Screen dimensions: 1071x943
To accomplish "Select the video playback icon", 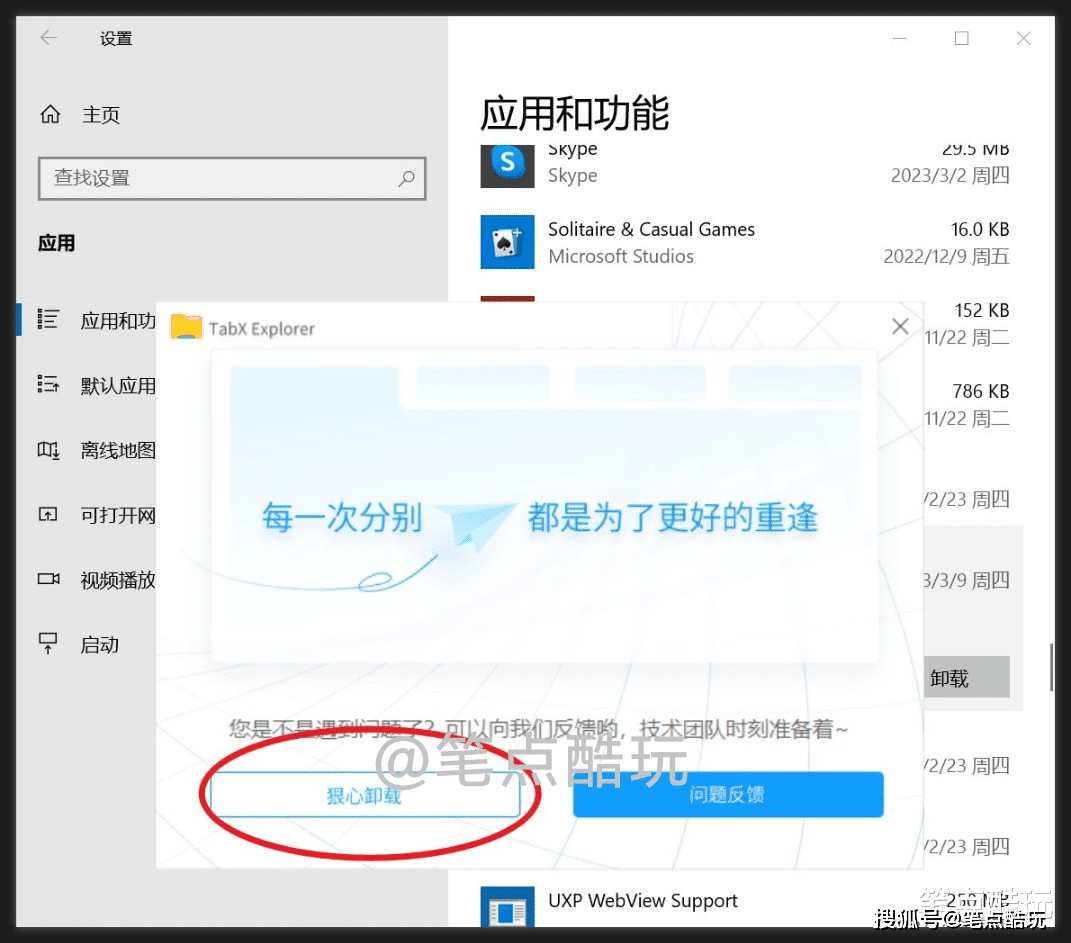I will (x=48, y=579).
